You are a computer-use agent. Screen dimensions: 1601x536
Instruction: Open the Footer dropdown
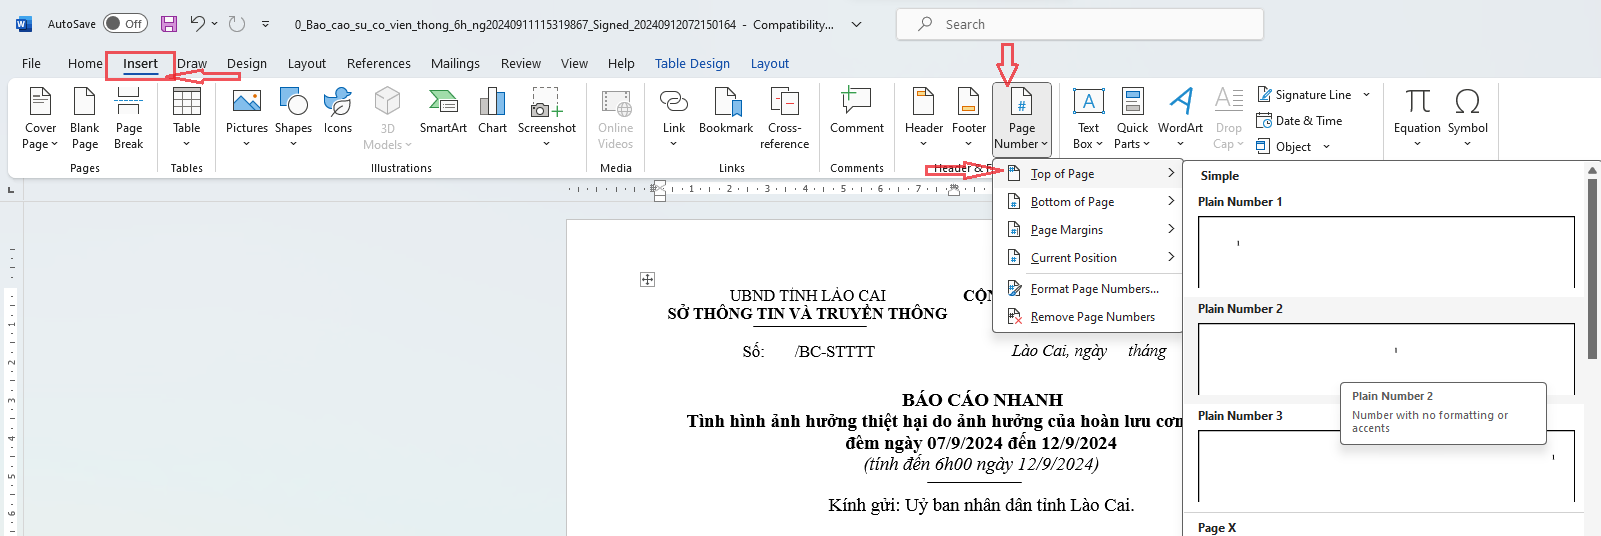pos(968,118)
